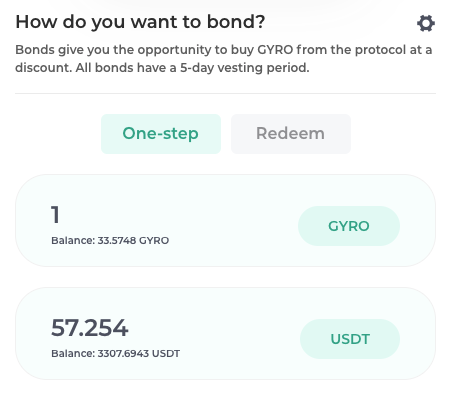Click the empty space right of Redeem

(x=393, y=134)
